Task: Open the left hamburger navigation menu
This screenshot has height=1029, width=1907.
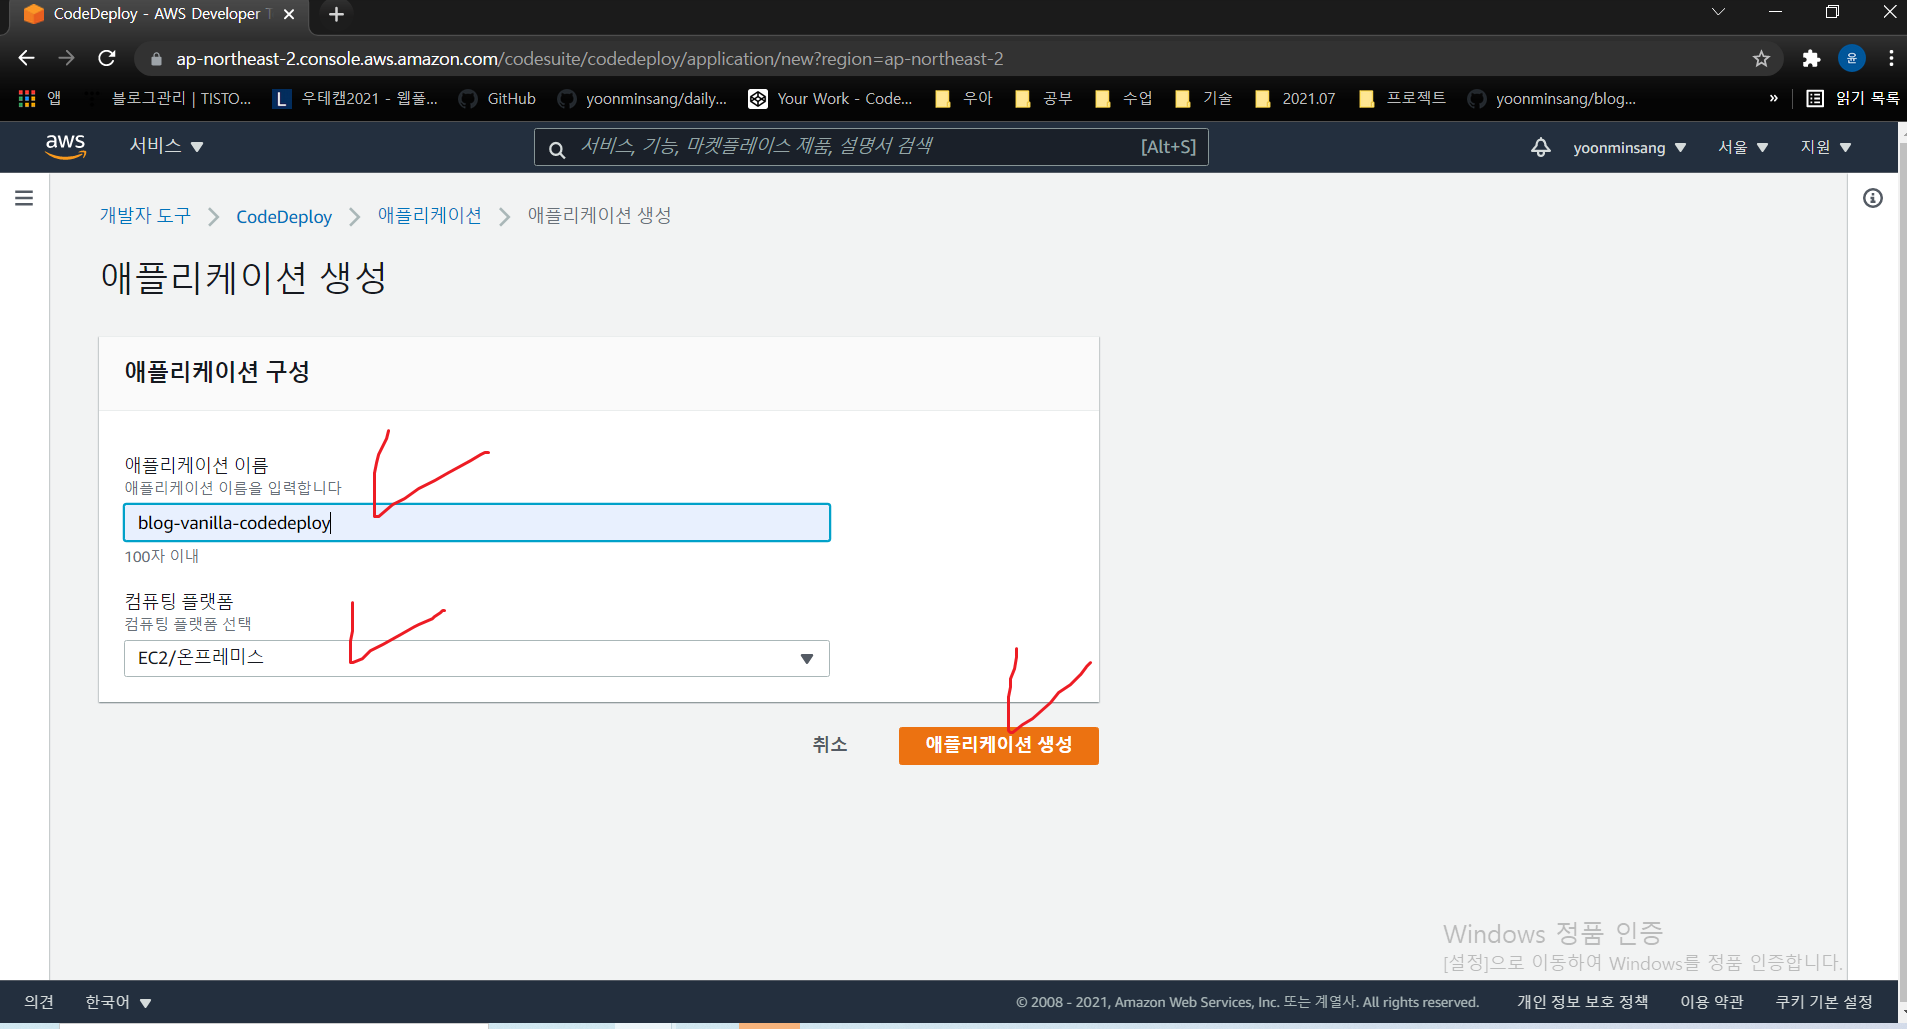Action: [x=24, y=198]
